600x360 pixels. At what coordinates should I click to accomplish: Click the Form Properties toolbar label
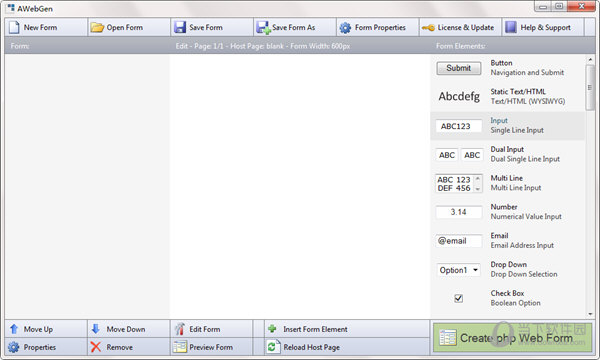(x=380, y=28)
